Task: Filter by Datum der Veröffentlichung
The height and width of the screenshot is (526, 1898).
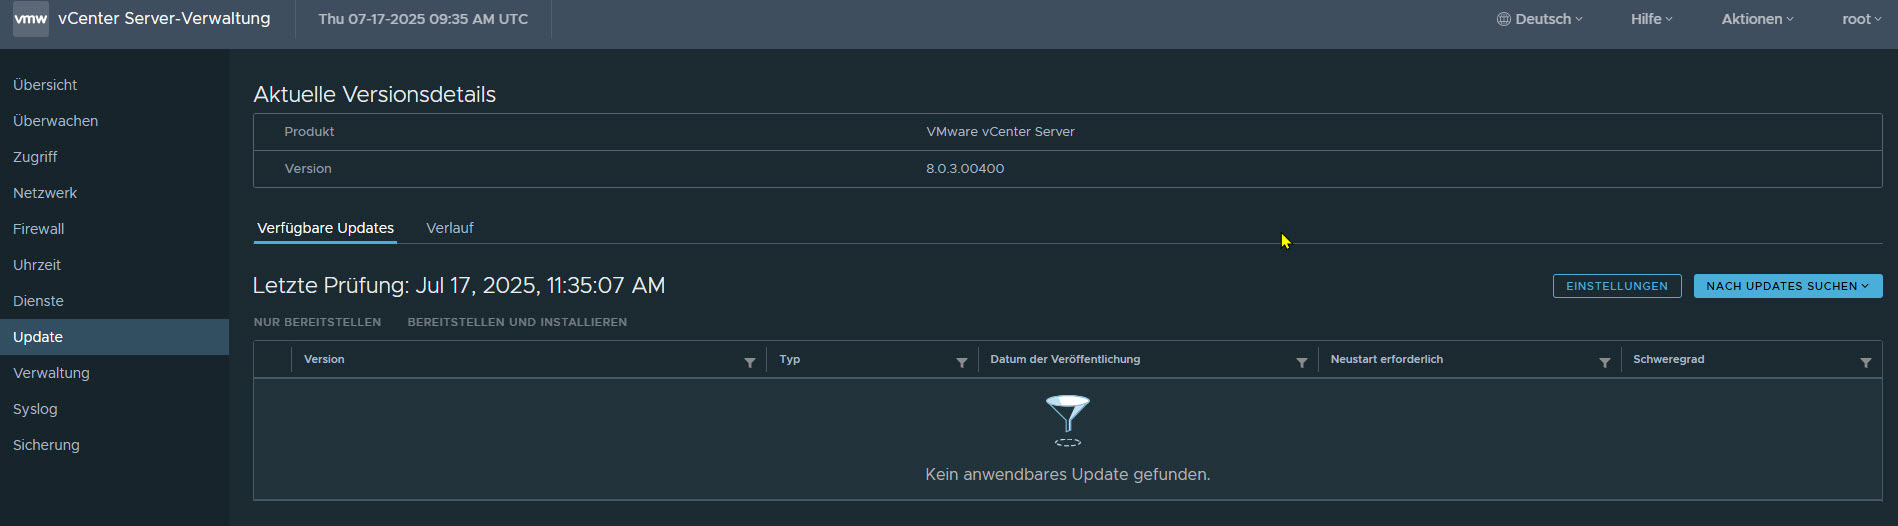Action: [1301, 362]
